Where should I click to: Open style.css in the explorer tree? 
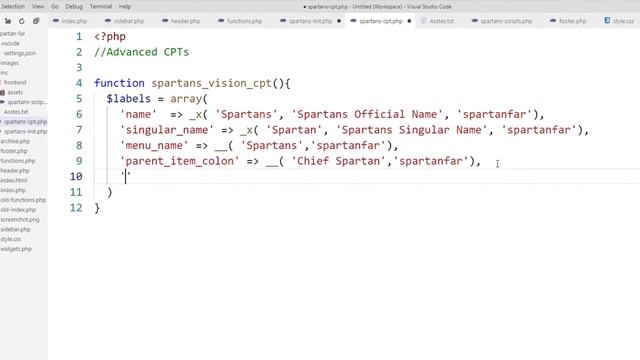11,239
